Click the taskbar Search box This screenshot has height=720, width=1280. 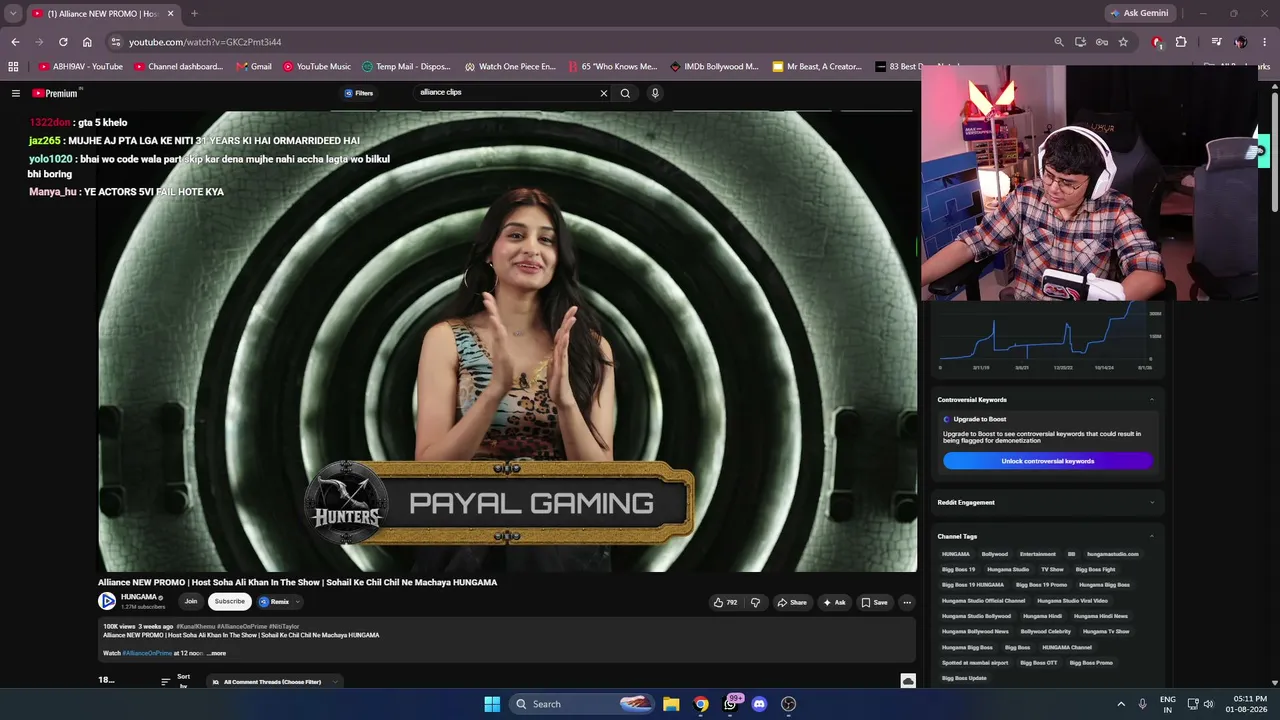pos(582,704)
